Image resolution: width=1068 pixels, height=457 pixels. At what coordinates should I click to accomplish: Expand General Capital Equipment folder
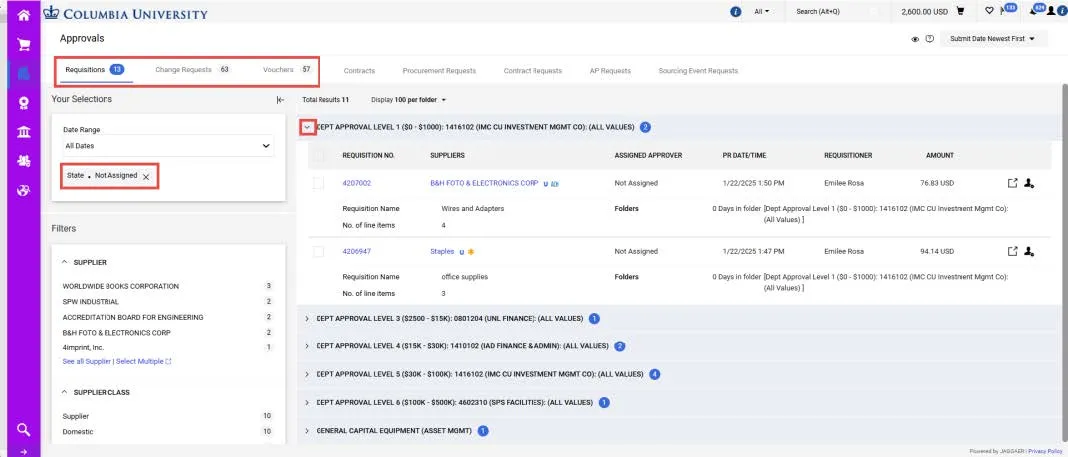tap(307, 431)
